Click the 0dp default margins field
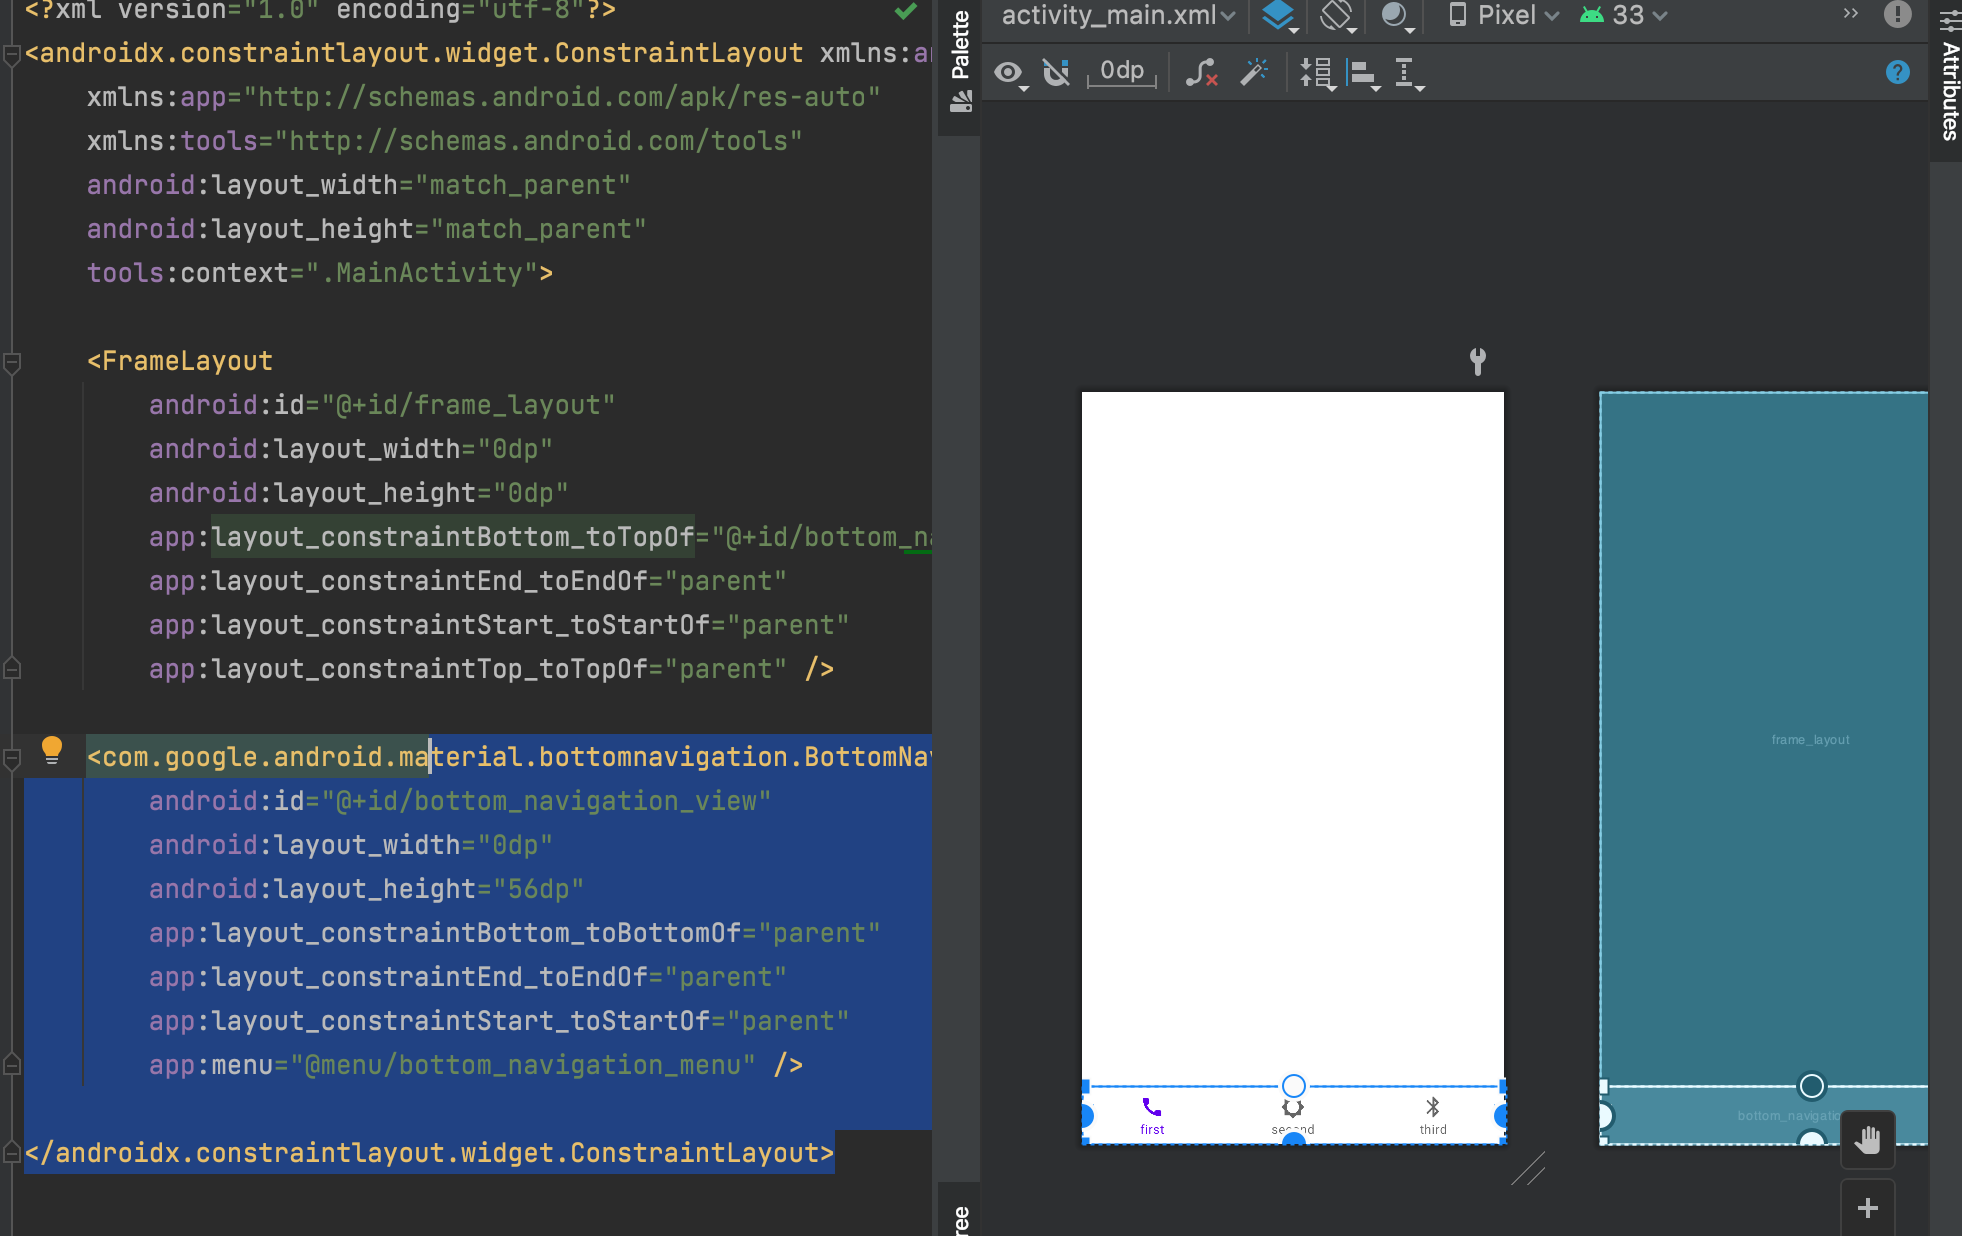The width and height of the screenshot is (1962, 1236). pyautogui.click(x=1122, y=72)
